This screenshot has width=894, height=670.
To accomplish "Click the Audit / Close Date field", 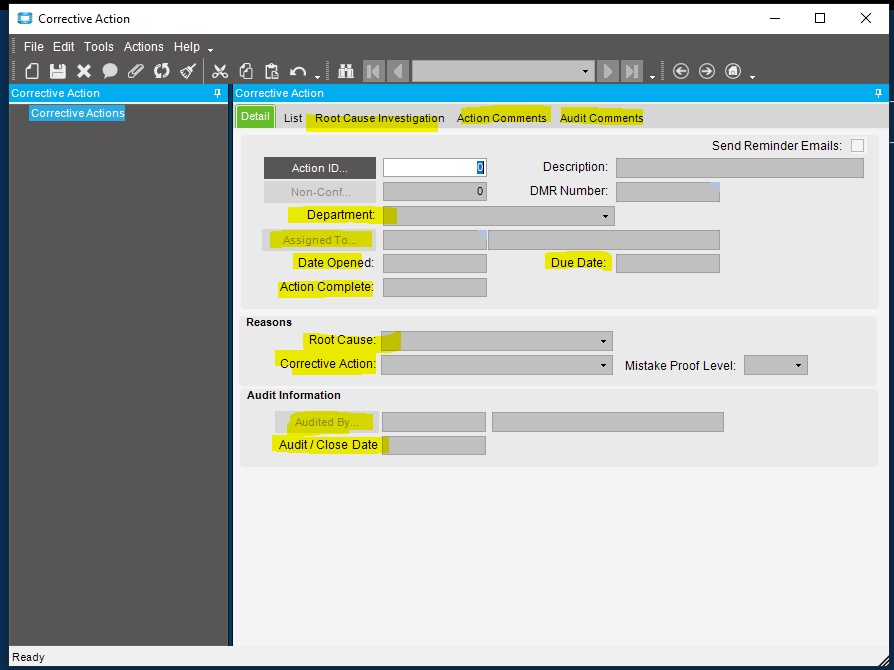I will tap(434, 445).
